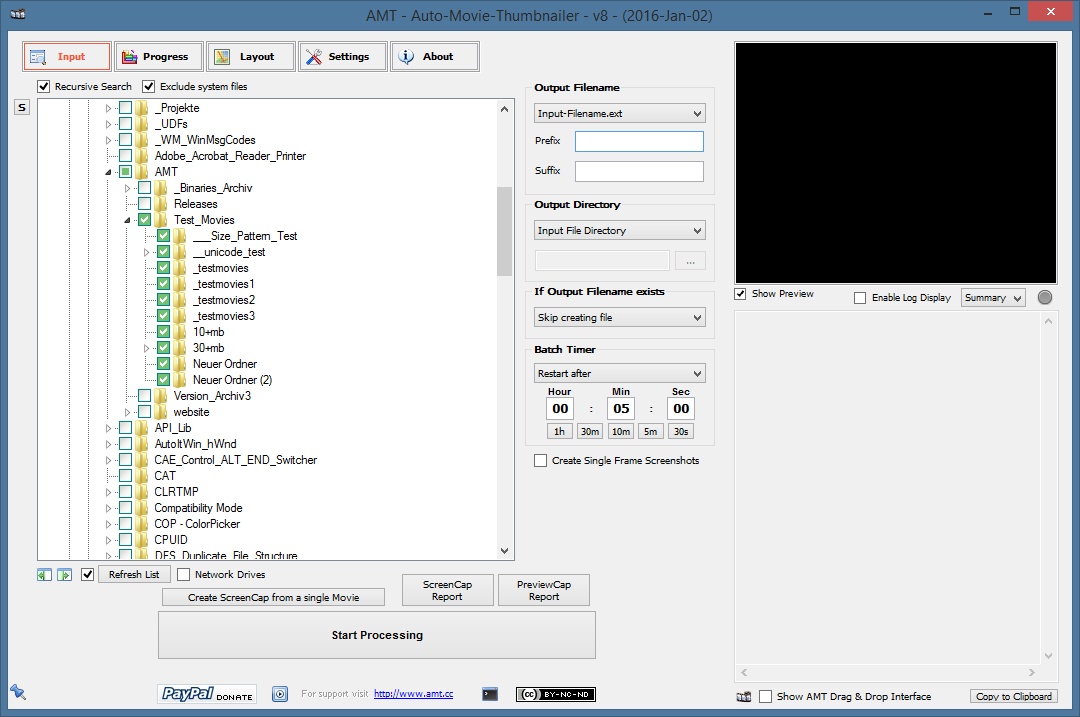Click the left green arrow icon below tree
This screenshot has width=1080, height=717.
(44, 575)
